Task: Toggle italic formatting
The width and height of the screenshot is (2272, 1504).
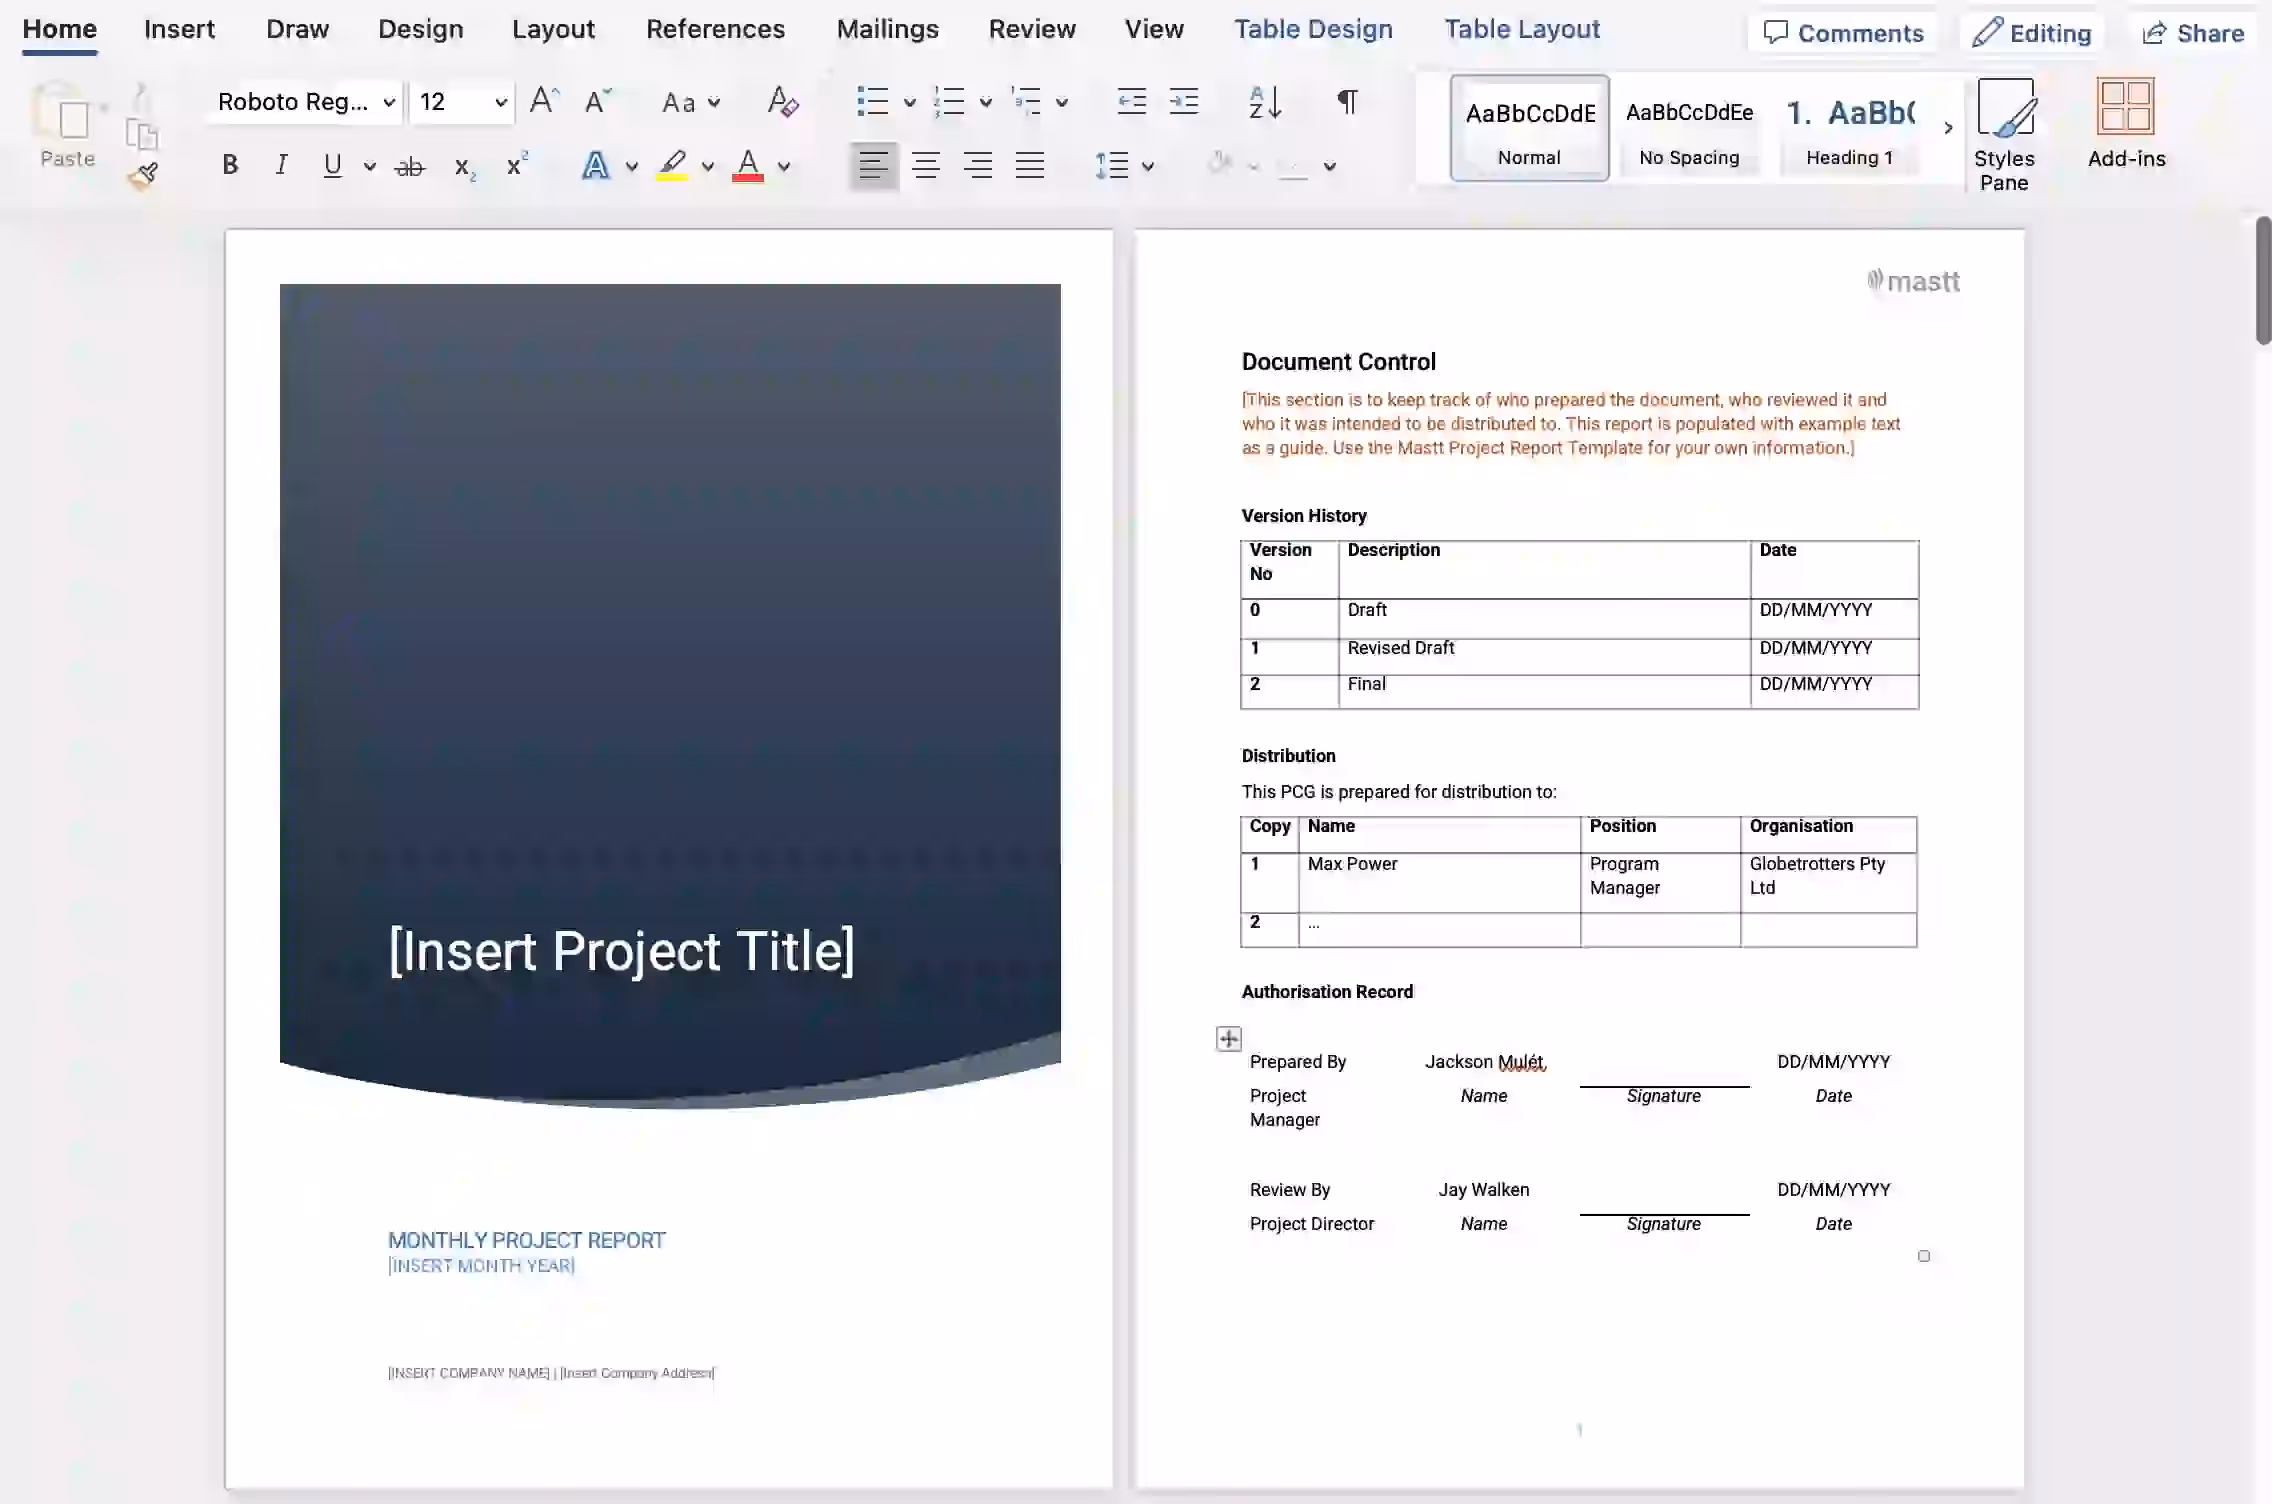Action: (x=282, y=165)
